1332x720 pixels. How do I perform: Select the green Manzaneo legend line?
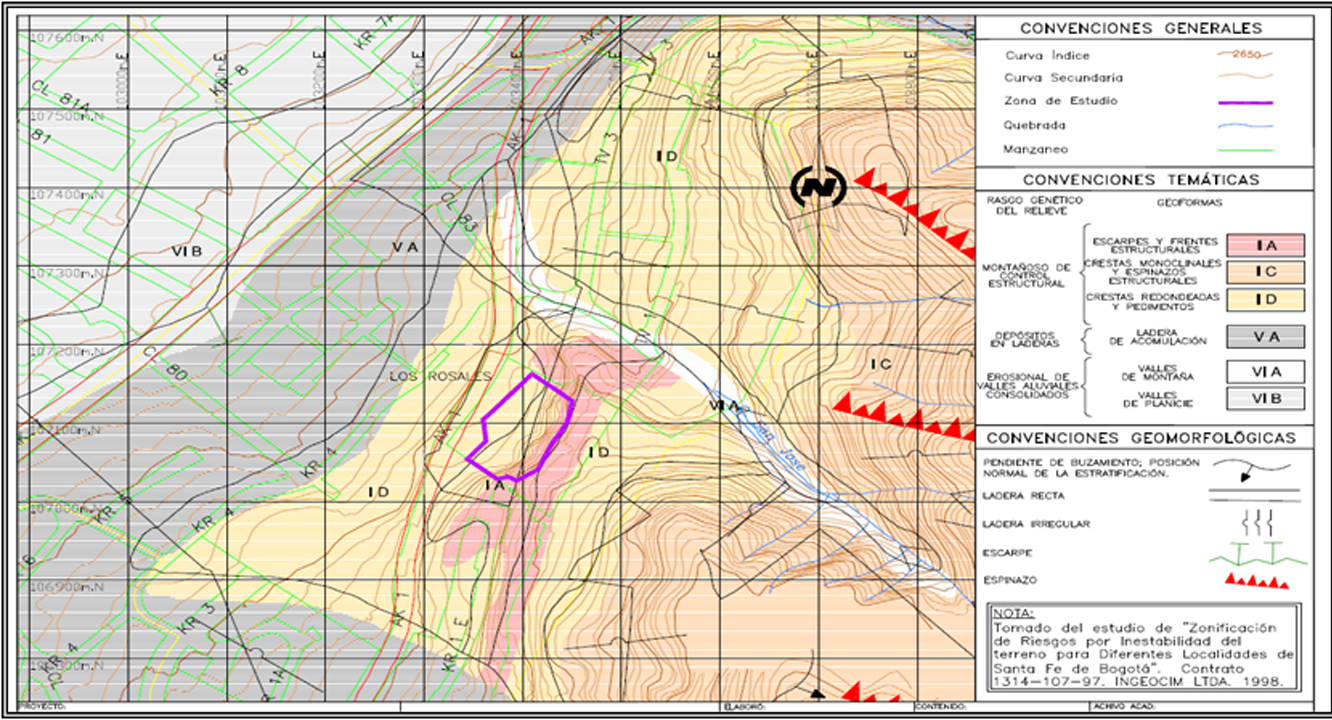pyautogui.click(x=1238, y=150)
